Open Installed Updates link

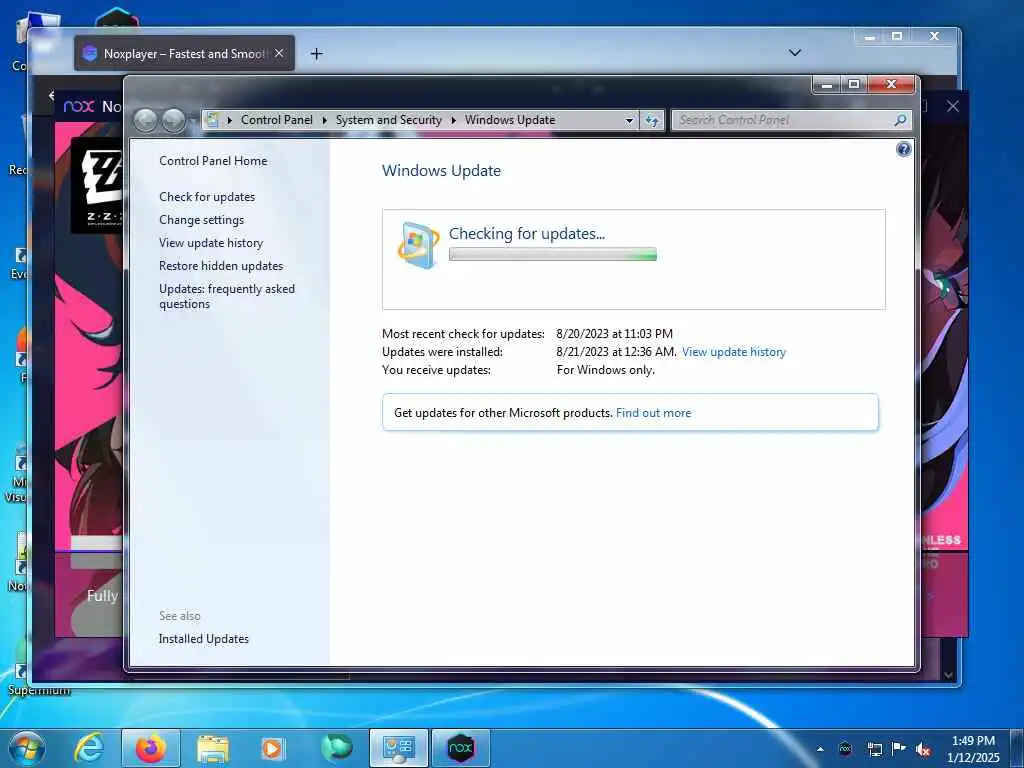(x=204, y=639)
